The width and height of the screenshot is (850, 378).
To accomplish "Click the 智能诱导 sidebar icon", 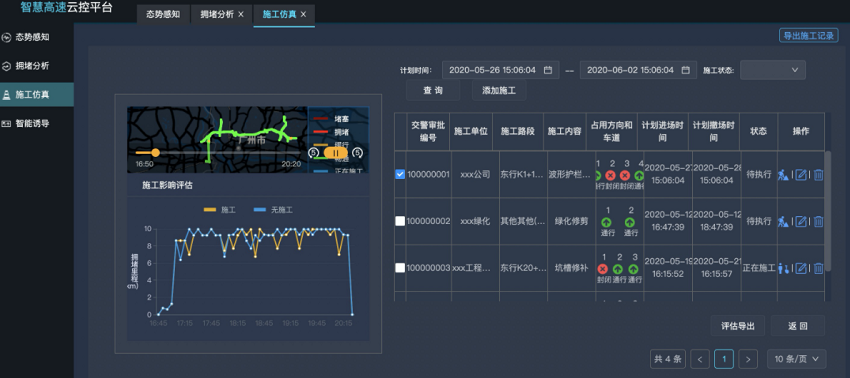I will pyautogui.click(x=7, y=124).
